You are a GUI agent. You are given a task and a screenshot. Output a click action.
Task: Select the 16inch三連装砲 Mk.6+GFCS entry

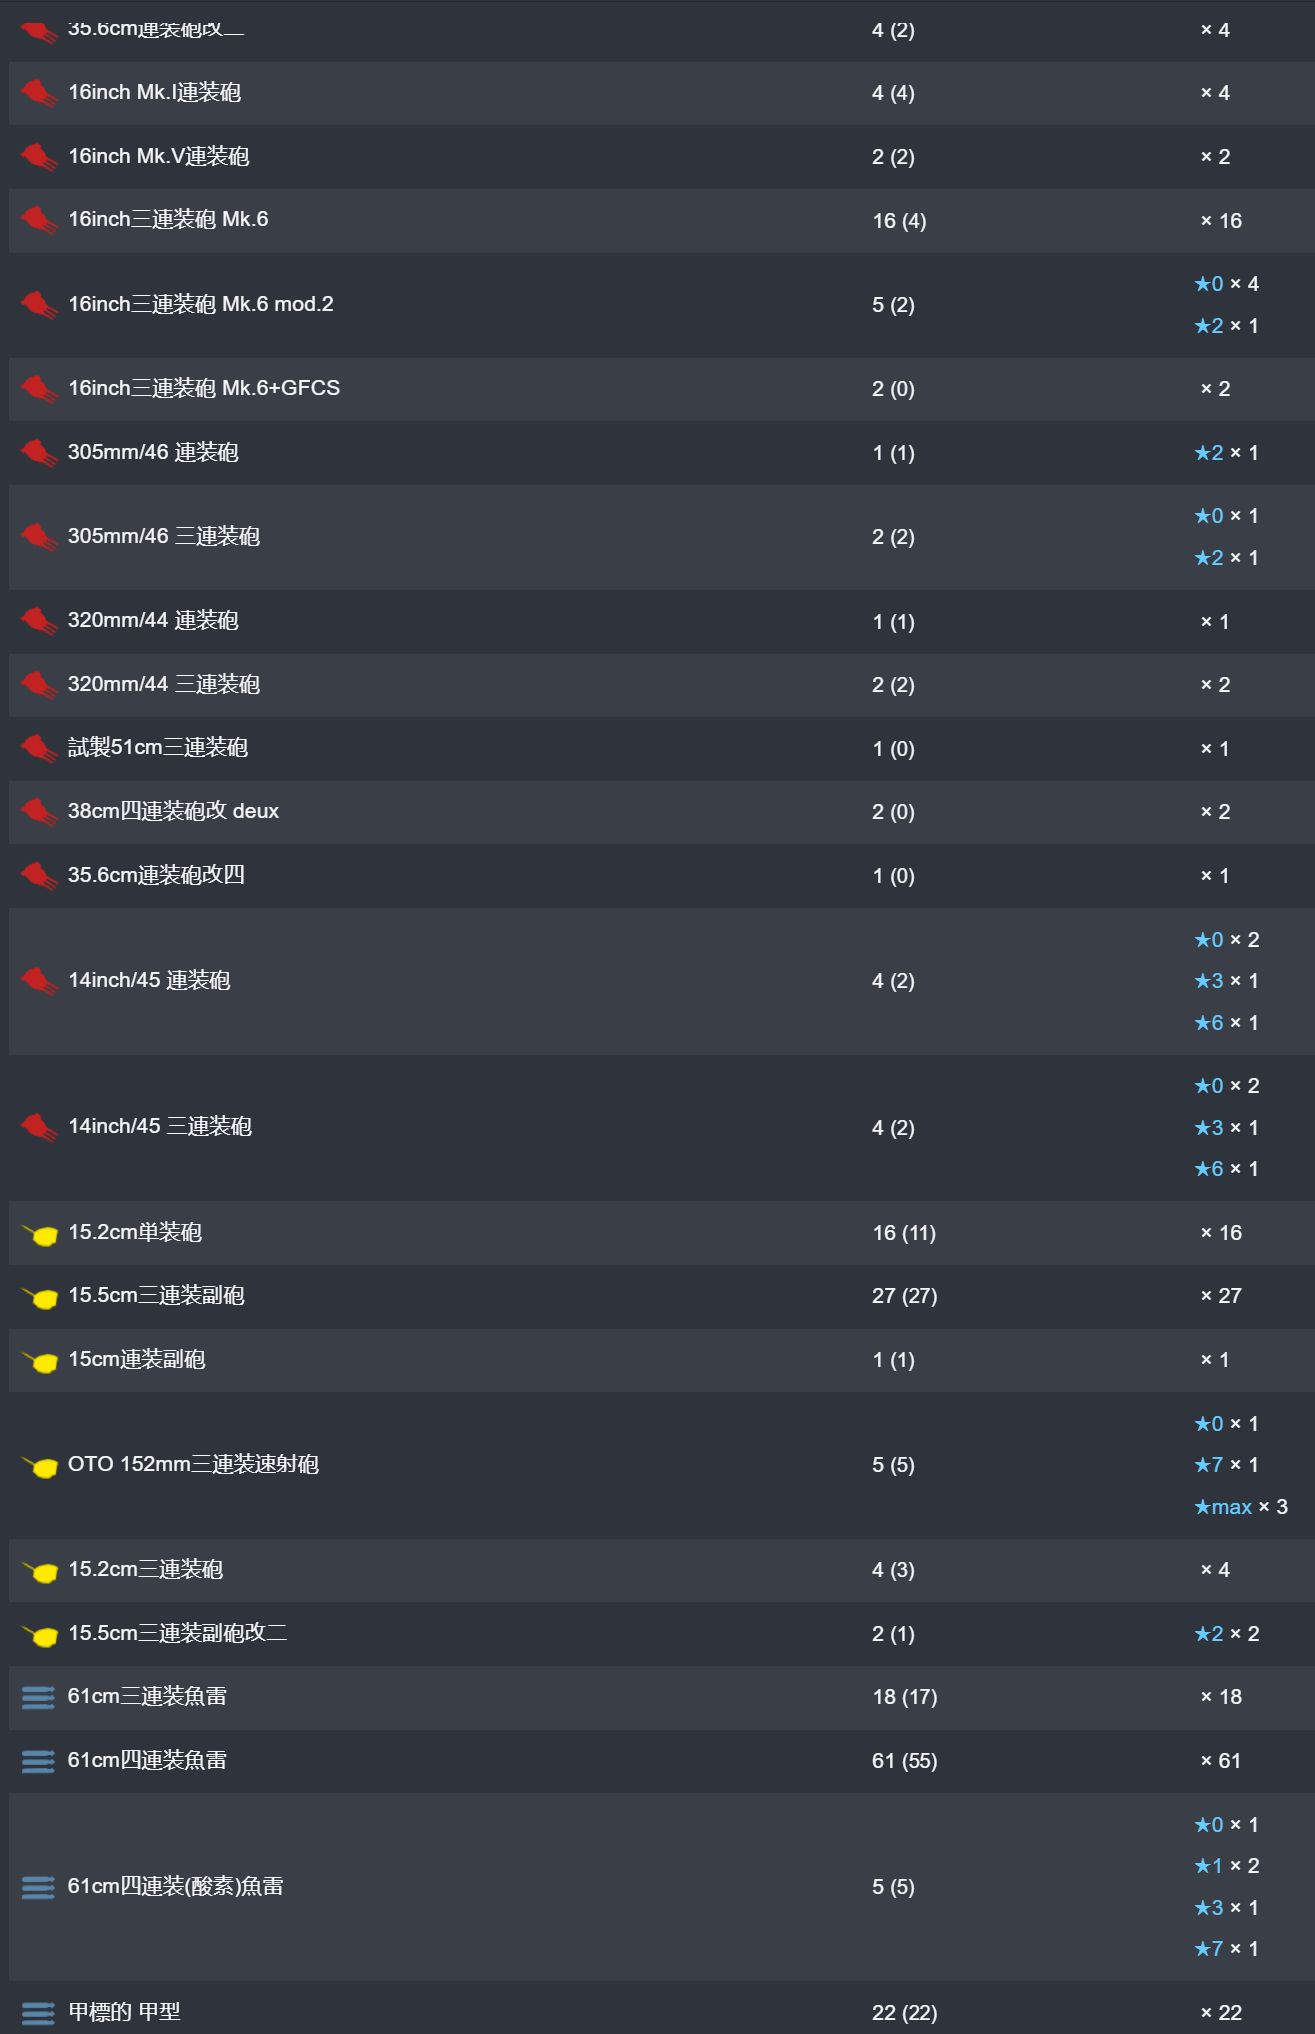tap(204, 388)
